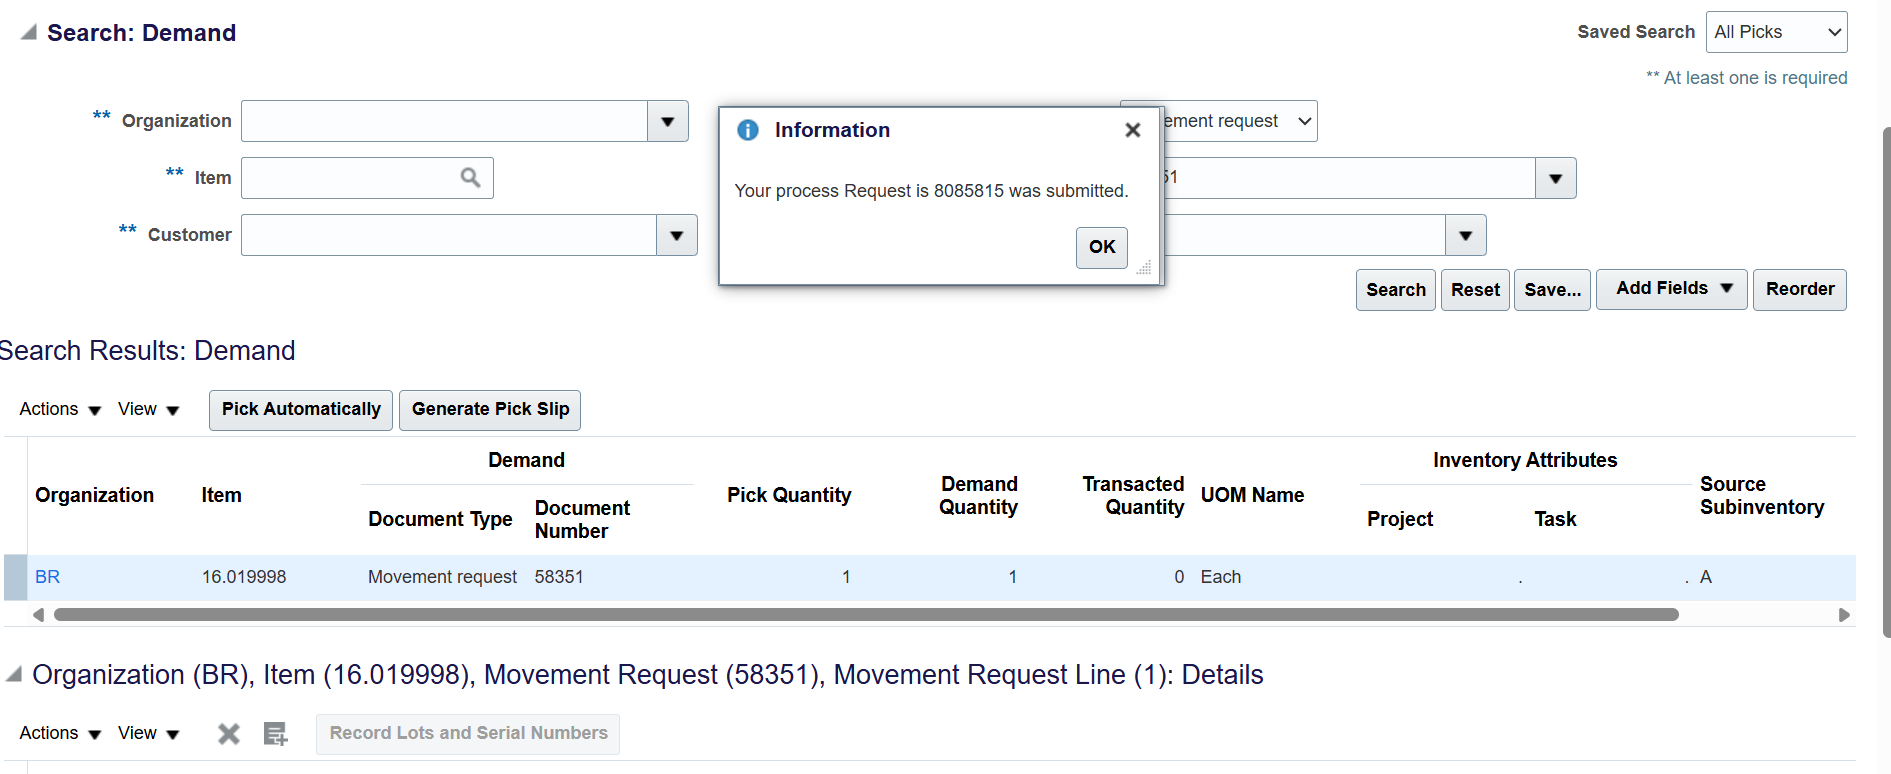
Task: Click the Pick Automatically button
Action: click(301, 410)
